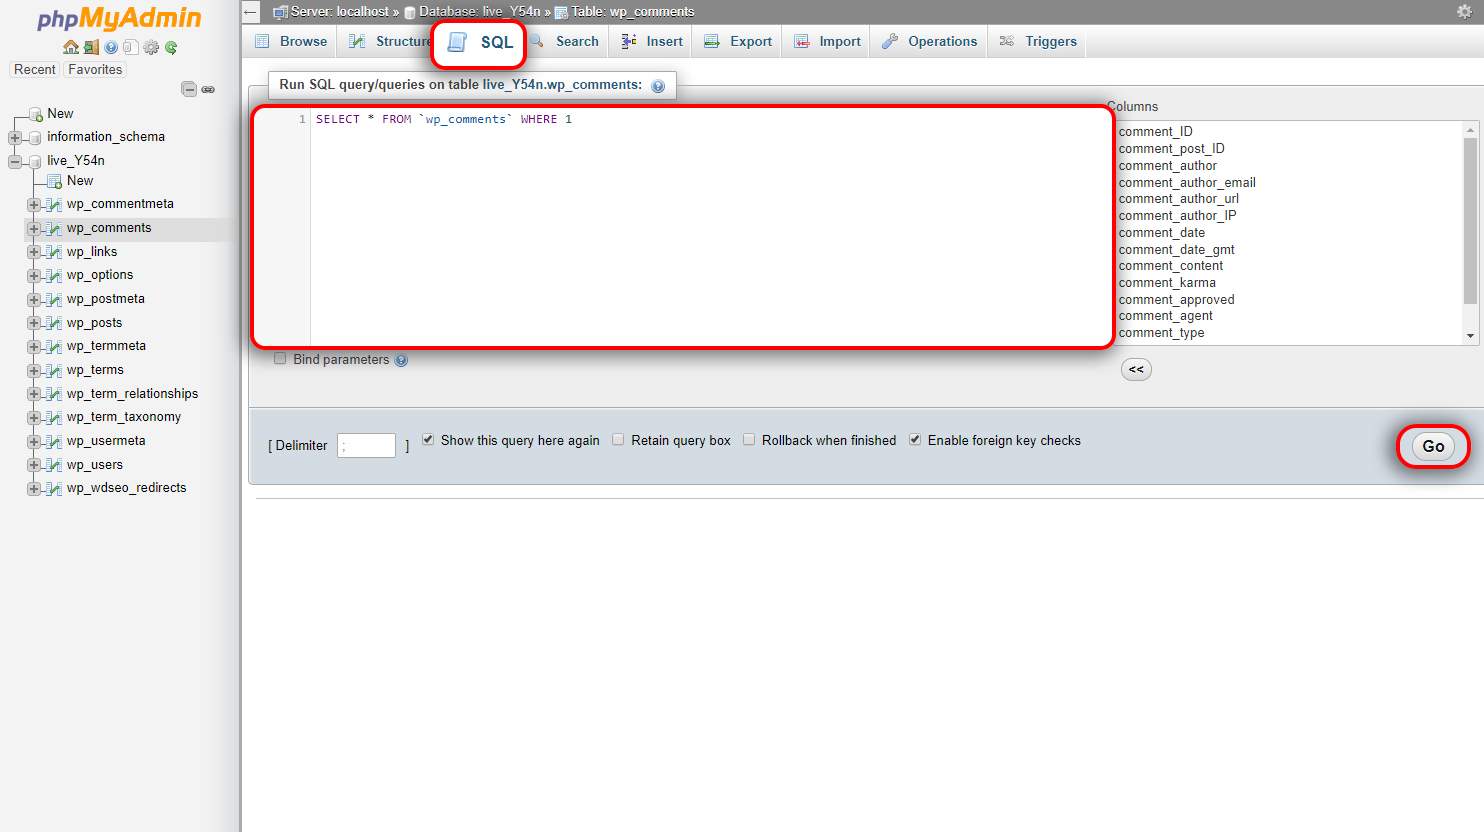Select comment_author_email in Columns list
This screenshot has width=1484, height=832.
click(x=1187, y=183)
